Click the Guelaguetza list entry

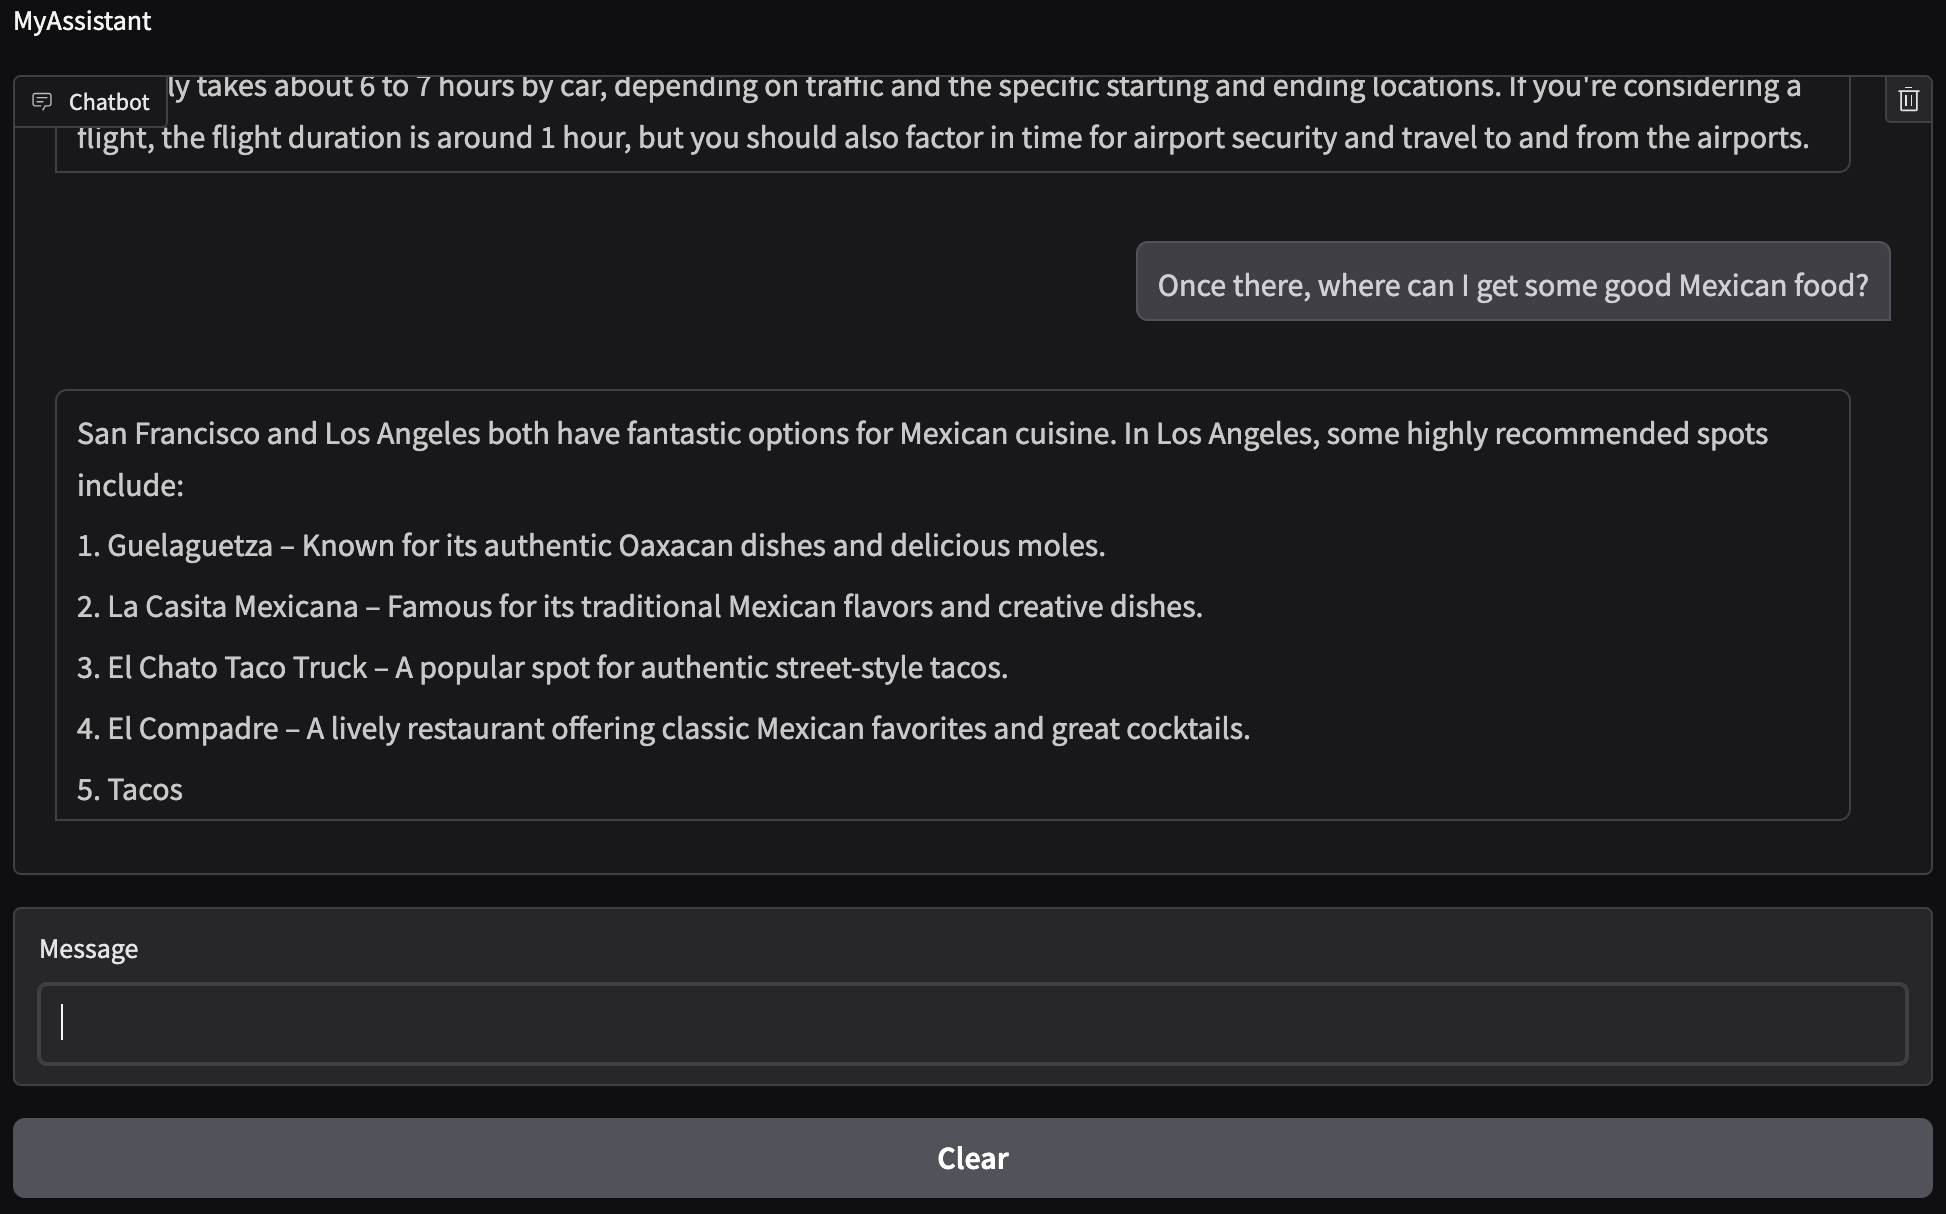tap(590, 545)
